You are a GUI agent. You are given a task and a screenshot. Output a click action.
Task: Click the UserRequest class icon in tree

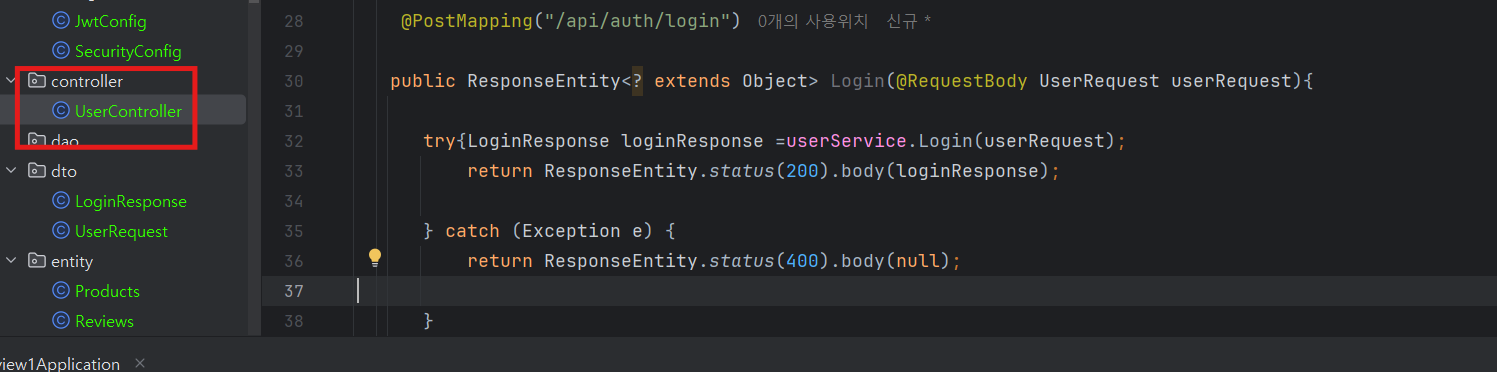(x=60, y=231)
